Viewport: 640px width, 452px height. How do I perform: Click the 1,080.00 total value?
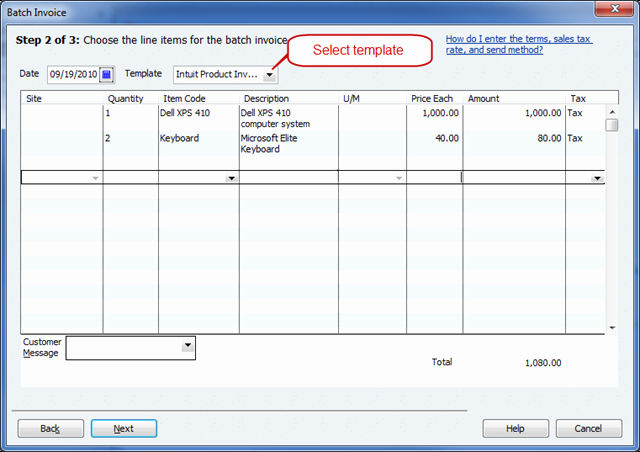pyautogui.click(x=543, y=363)
